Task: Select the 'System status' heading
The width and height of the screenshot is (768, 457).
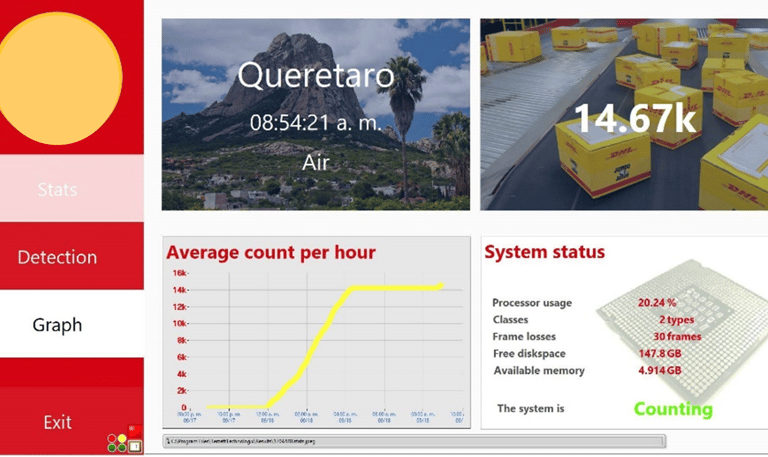Action: click(x=544, y=252)
